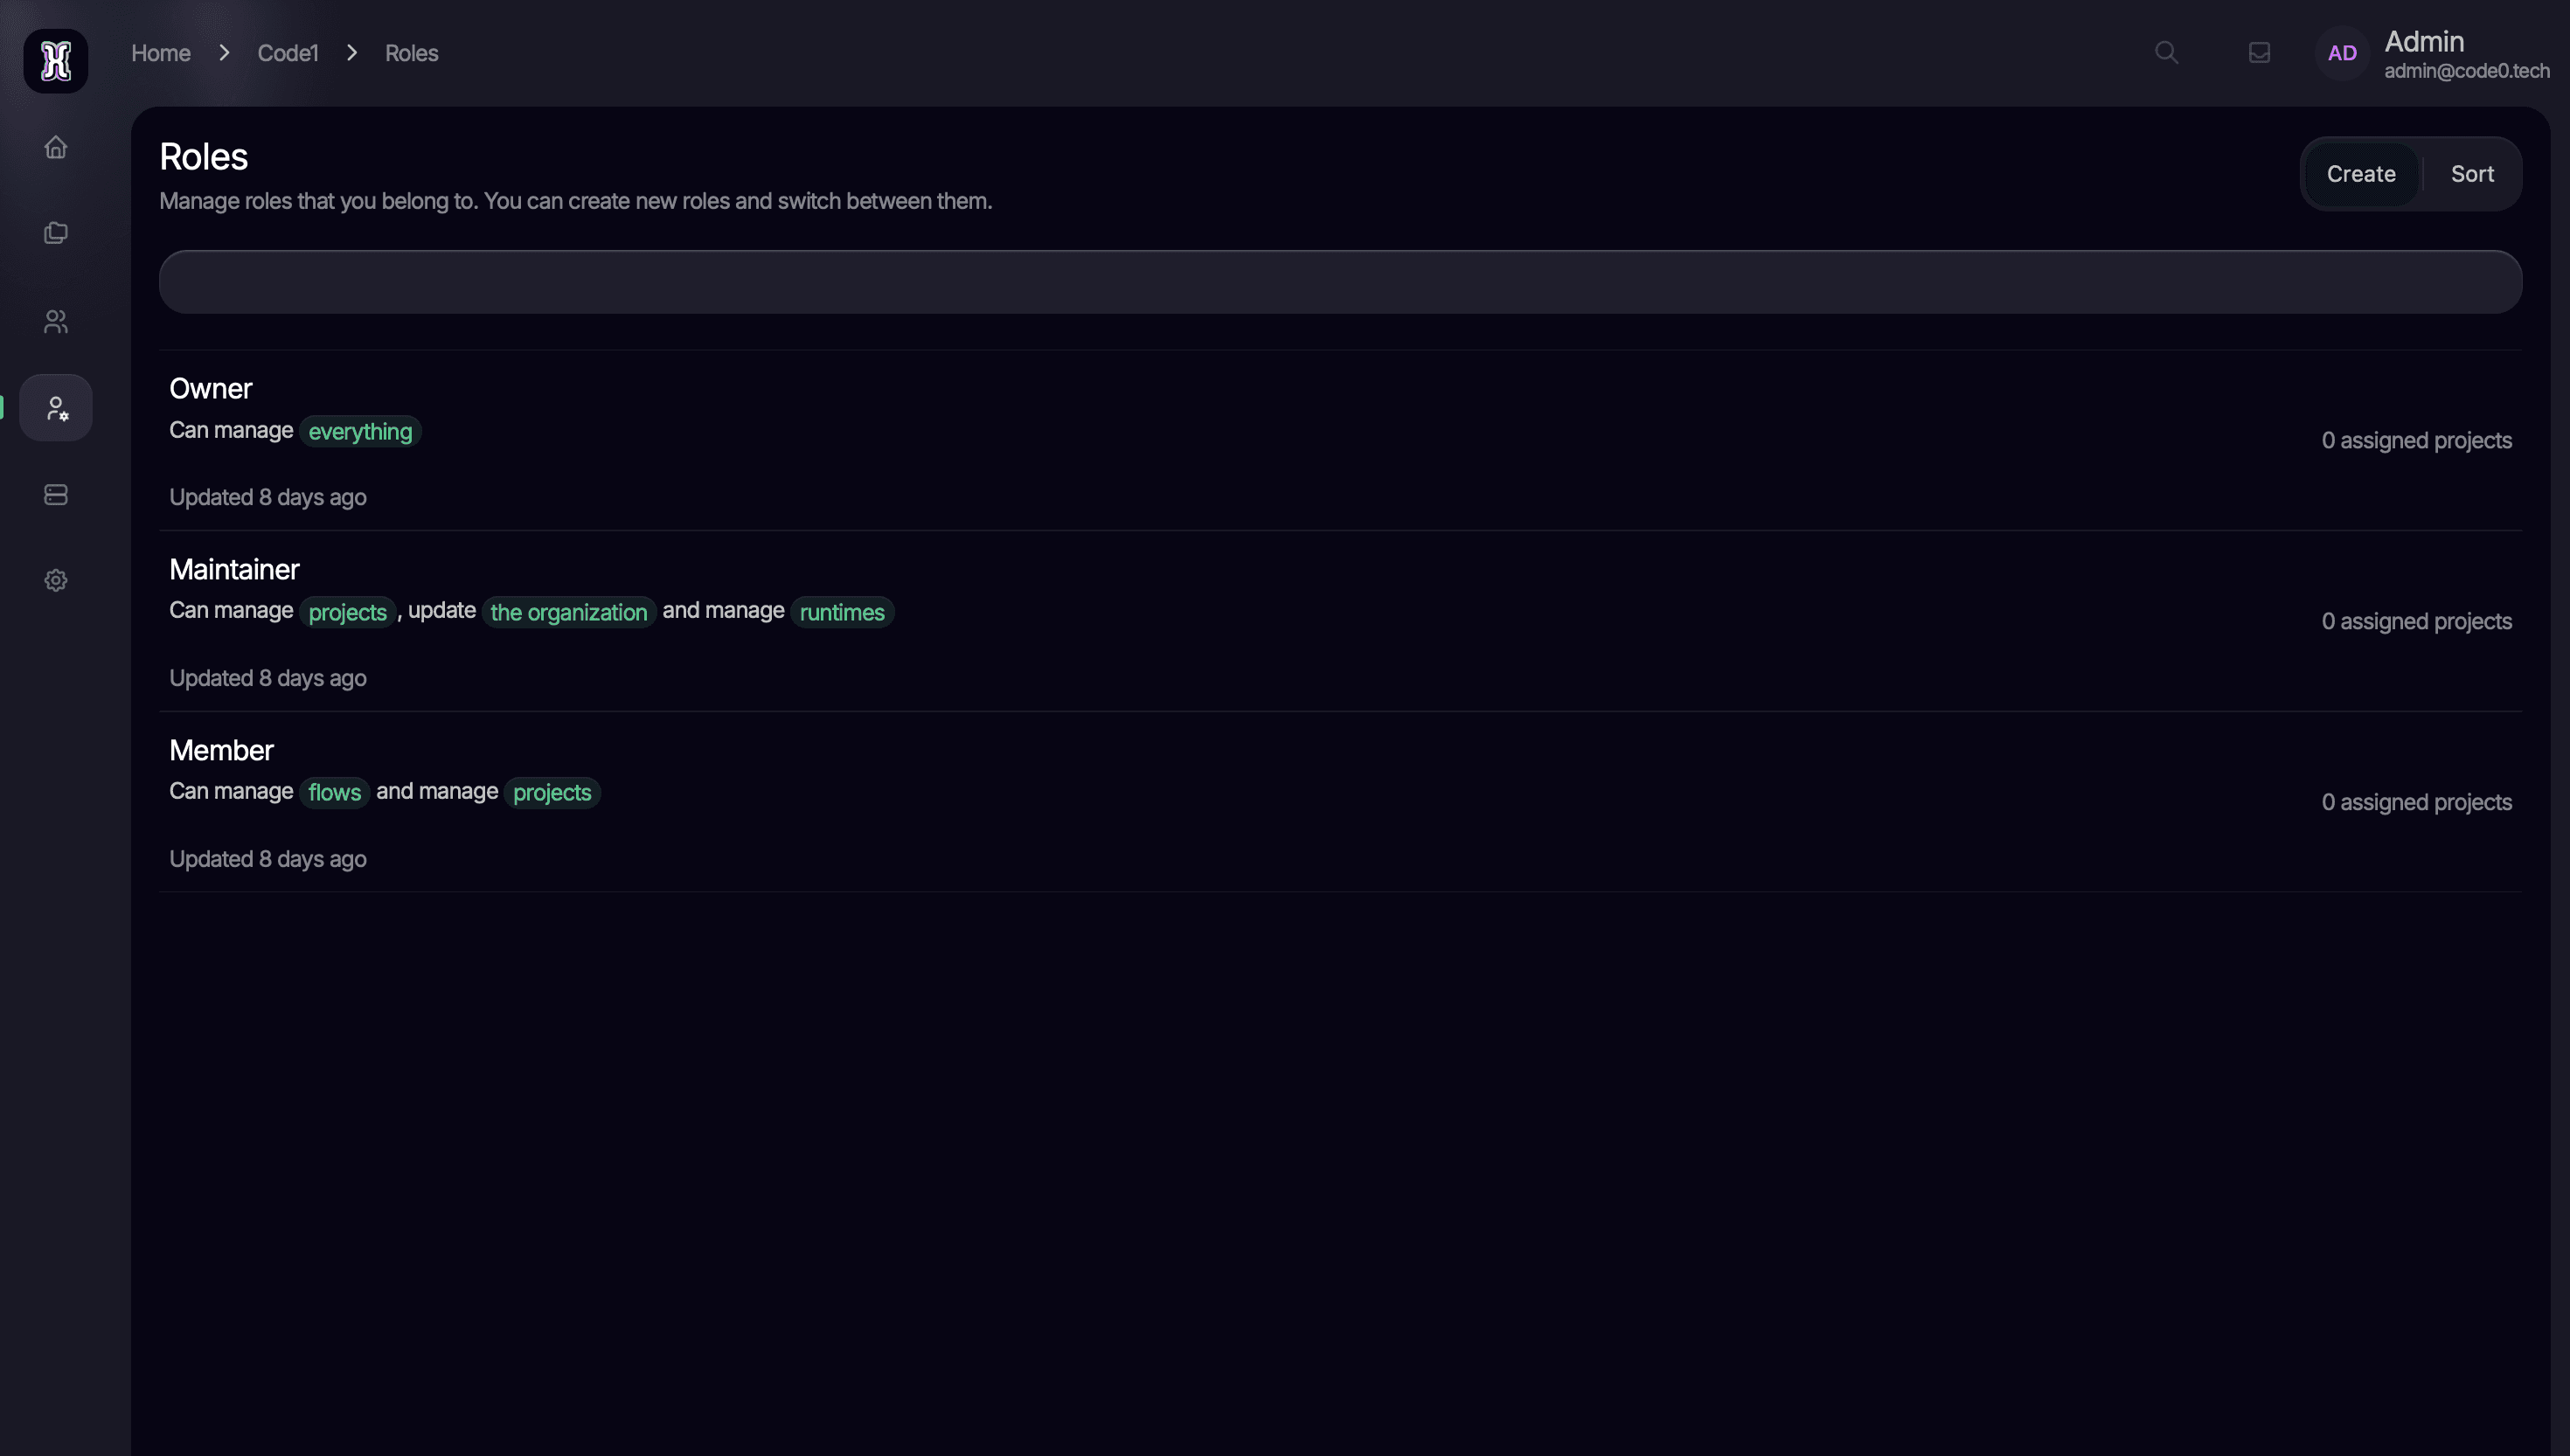Open the Home dashboard icon in sidebar

[x=55, y=147]
